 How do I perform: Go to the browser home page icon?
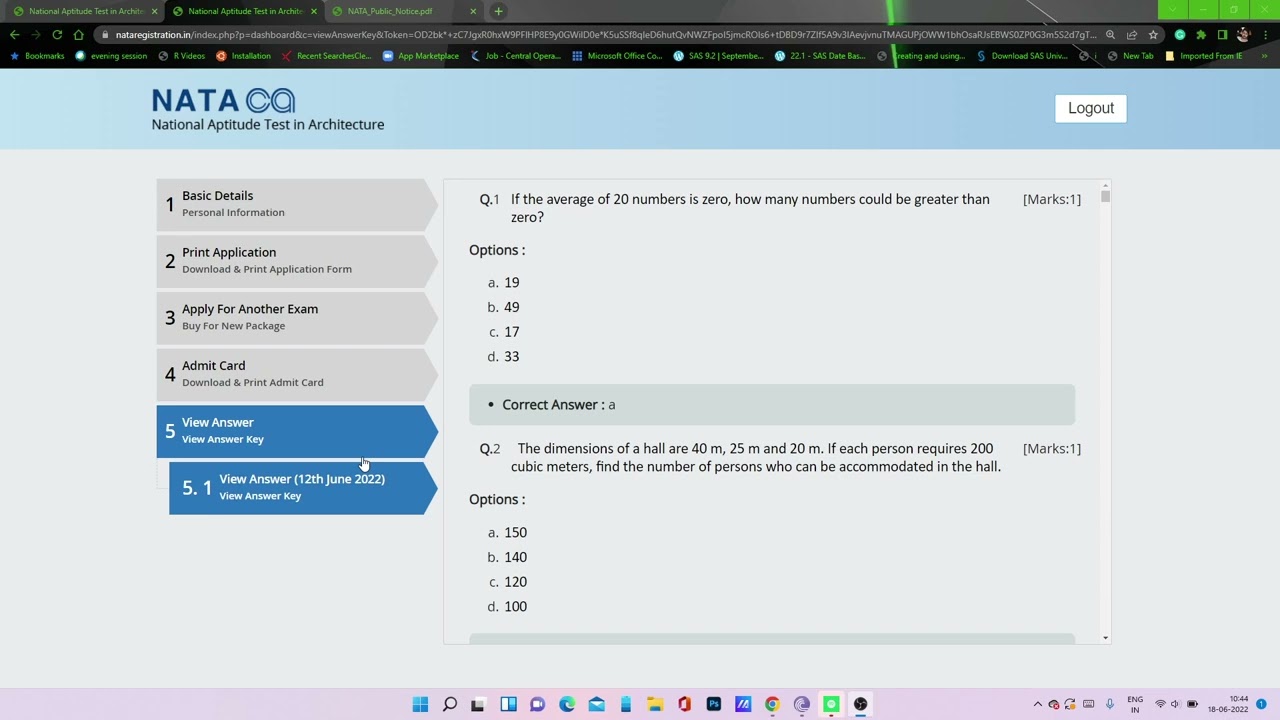[78, 34]
